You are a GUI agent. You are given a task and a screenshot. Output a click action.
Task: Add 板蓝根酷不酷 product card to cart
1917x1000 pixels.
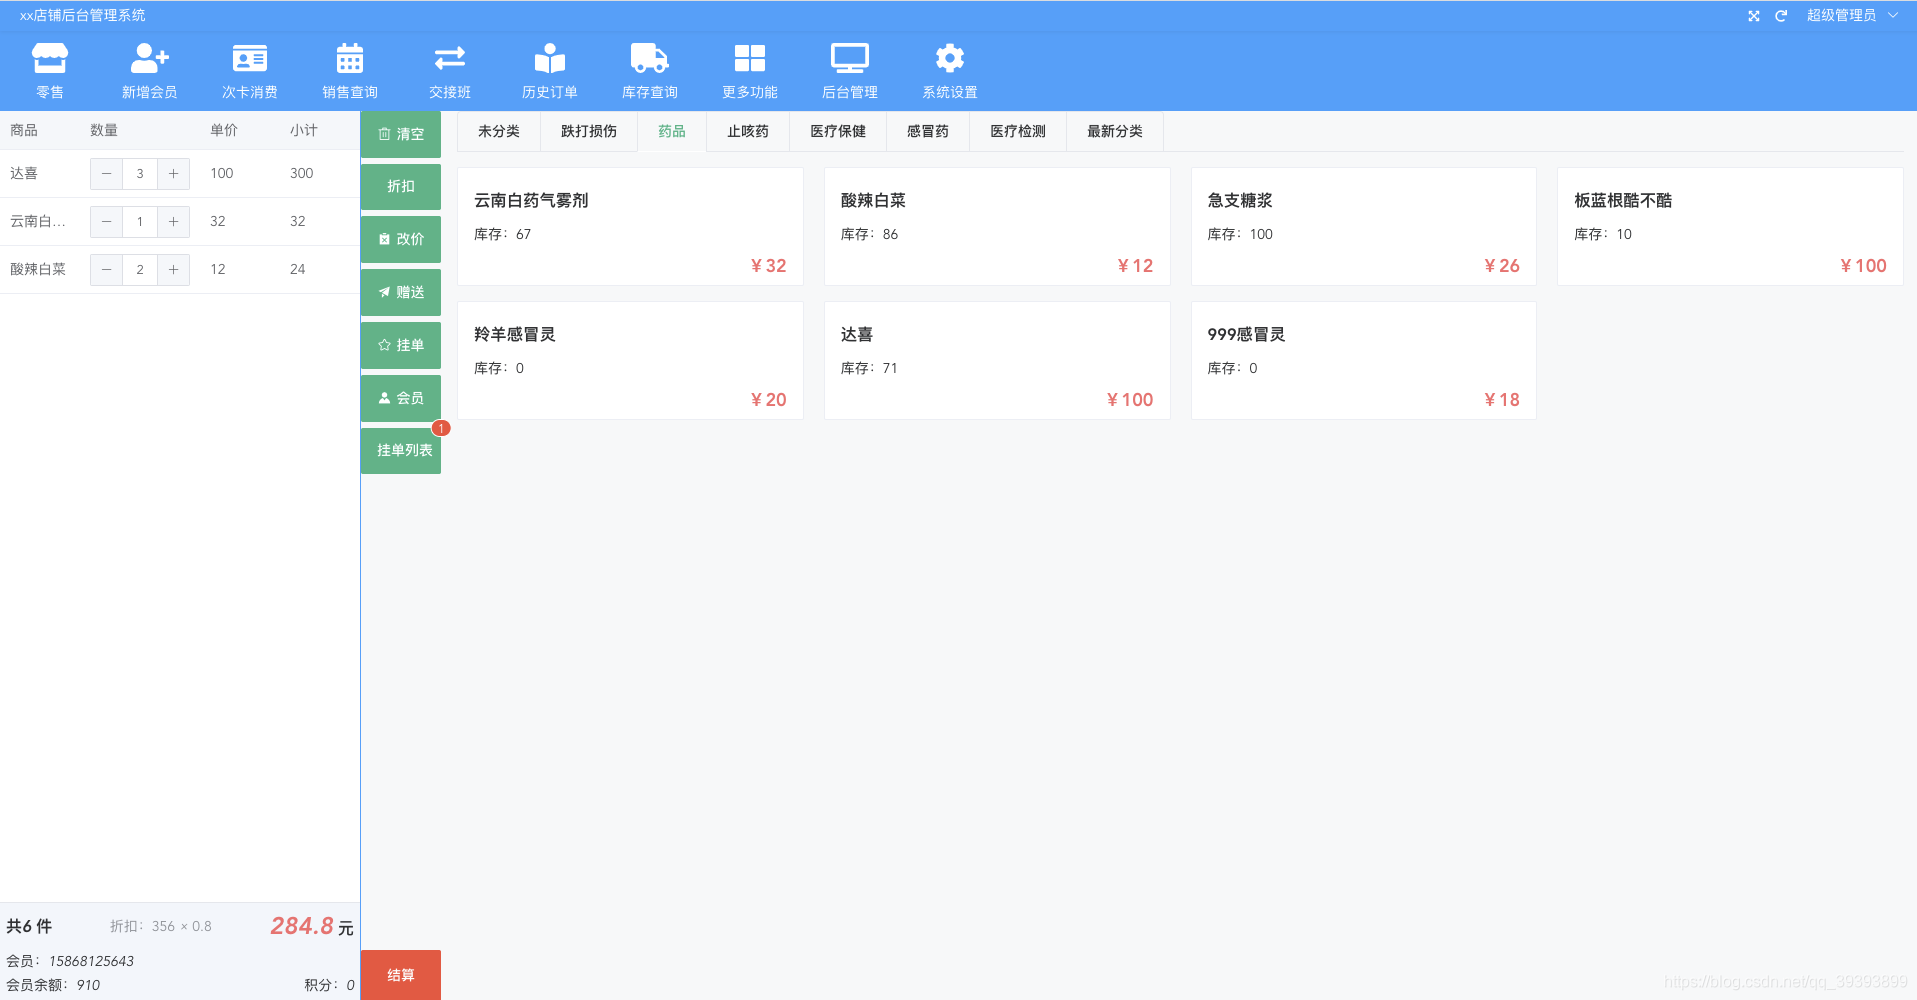click(x=1730, y=227)
